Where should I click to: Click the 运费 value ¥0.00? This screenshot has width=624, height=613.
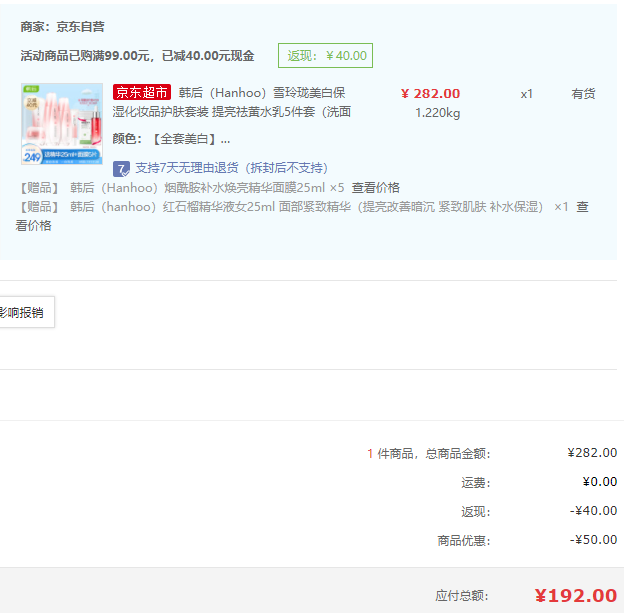tap(600, 482)
